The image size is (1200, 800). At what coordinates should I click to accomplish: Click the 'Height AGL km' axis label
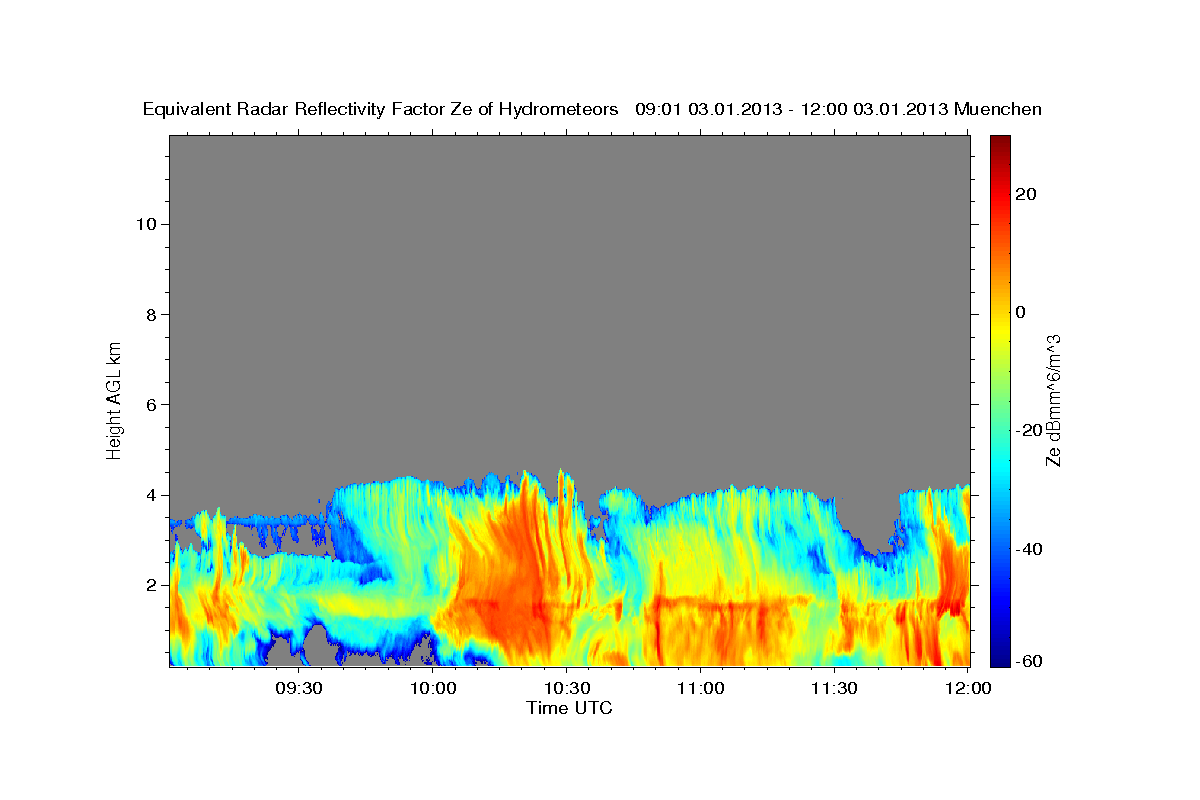click(115, 399)
